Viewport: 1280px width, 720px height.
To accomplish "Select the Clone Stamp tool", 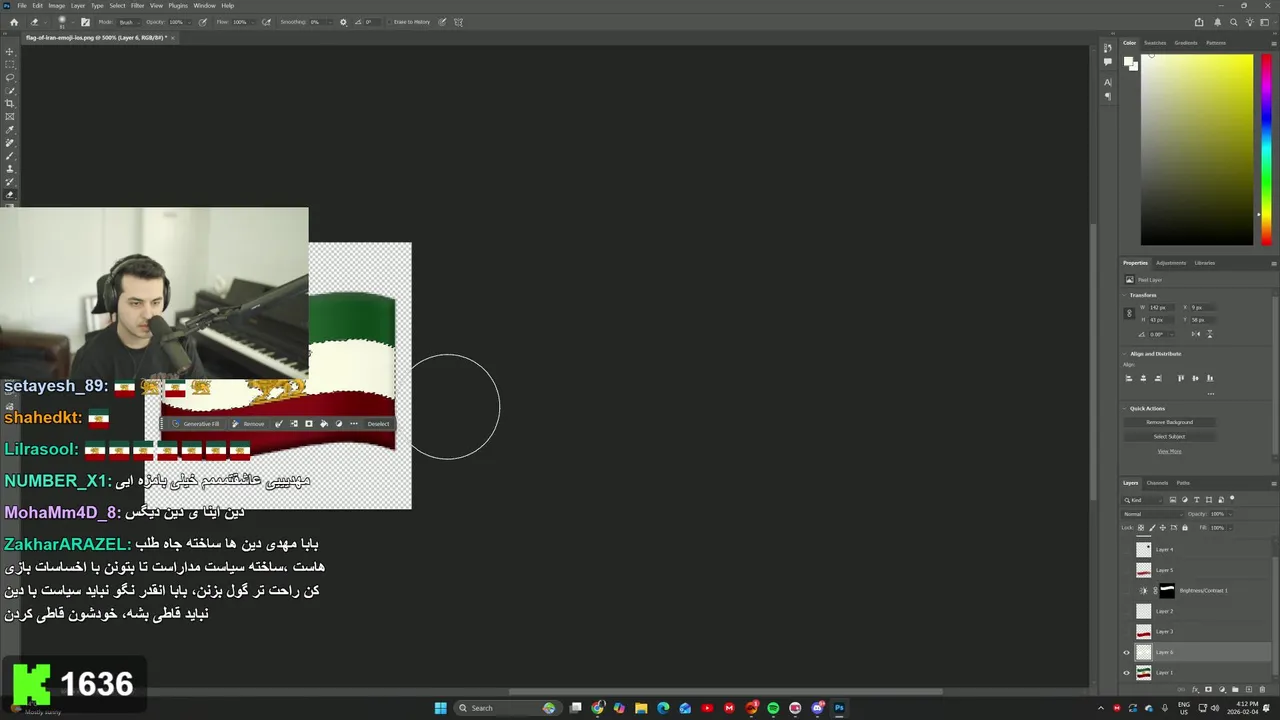I will pos(11,169).
